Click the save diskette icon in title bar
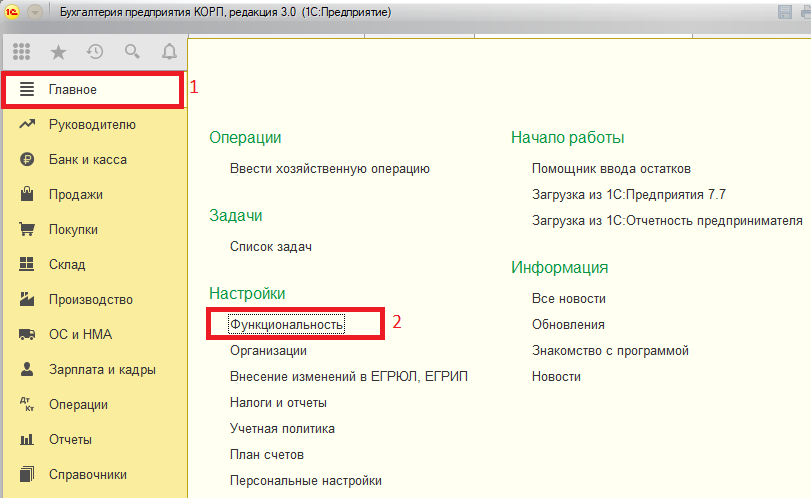This screenshot has width=811, height=498. click(785, 12)
